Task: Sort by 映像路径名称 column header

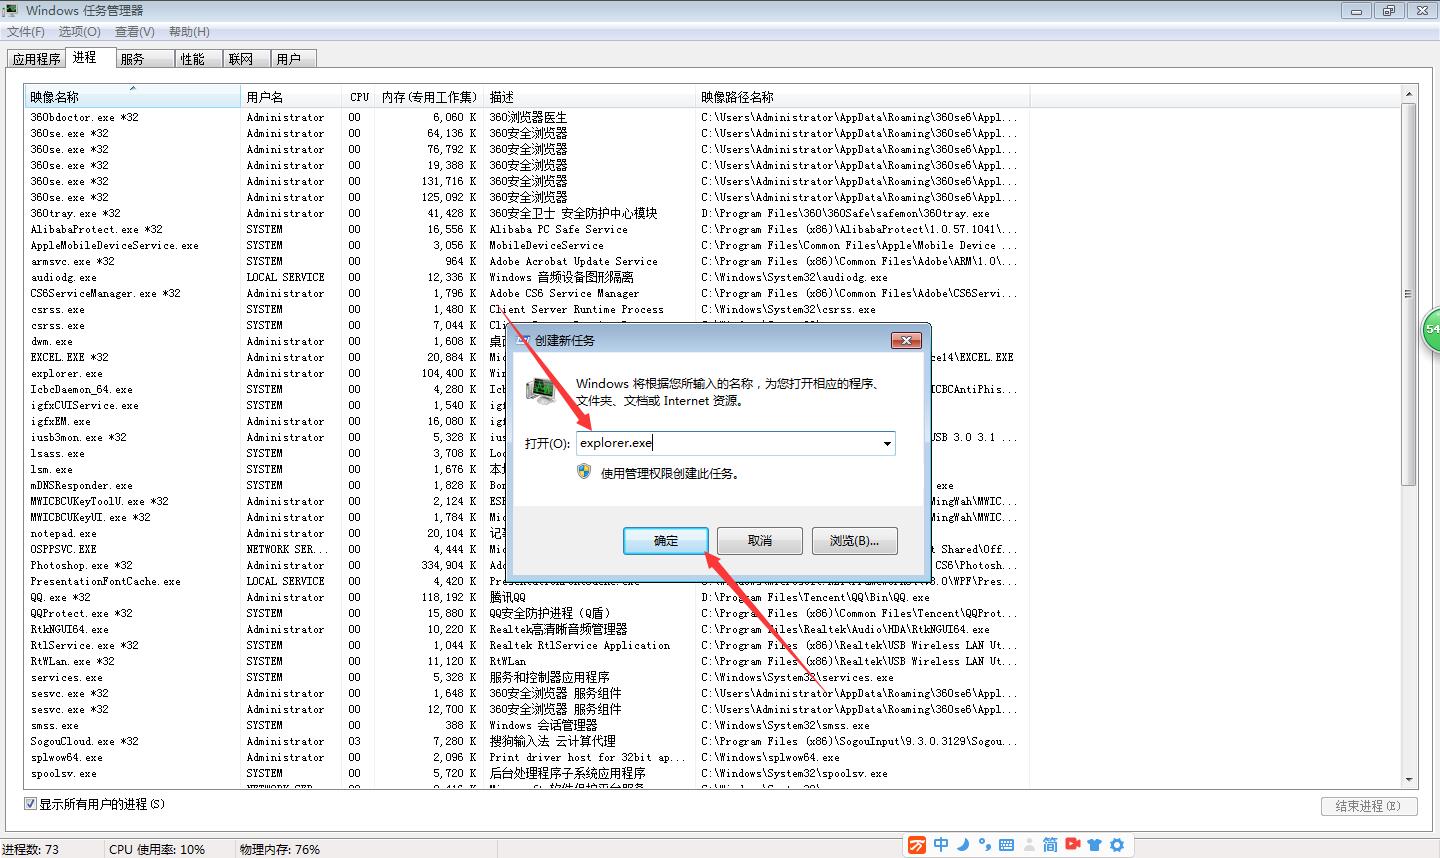Action: 862,97
